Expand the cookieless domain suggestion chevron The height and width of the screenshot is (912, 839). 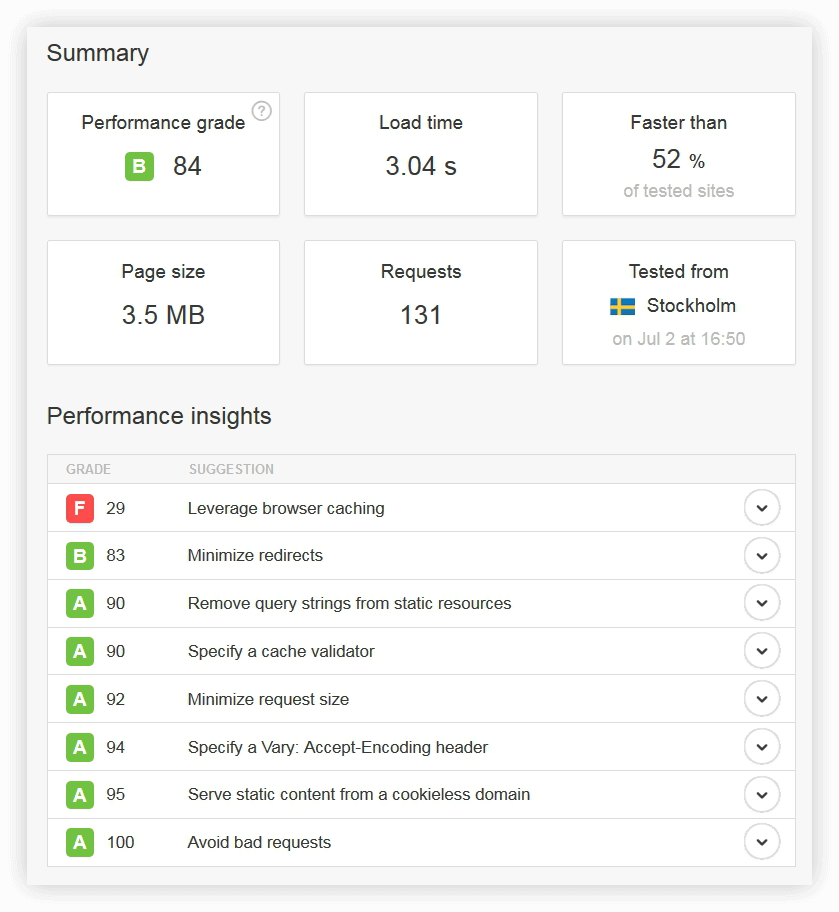click(x=762, y=795)
